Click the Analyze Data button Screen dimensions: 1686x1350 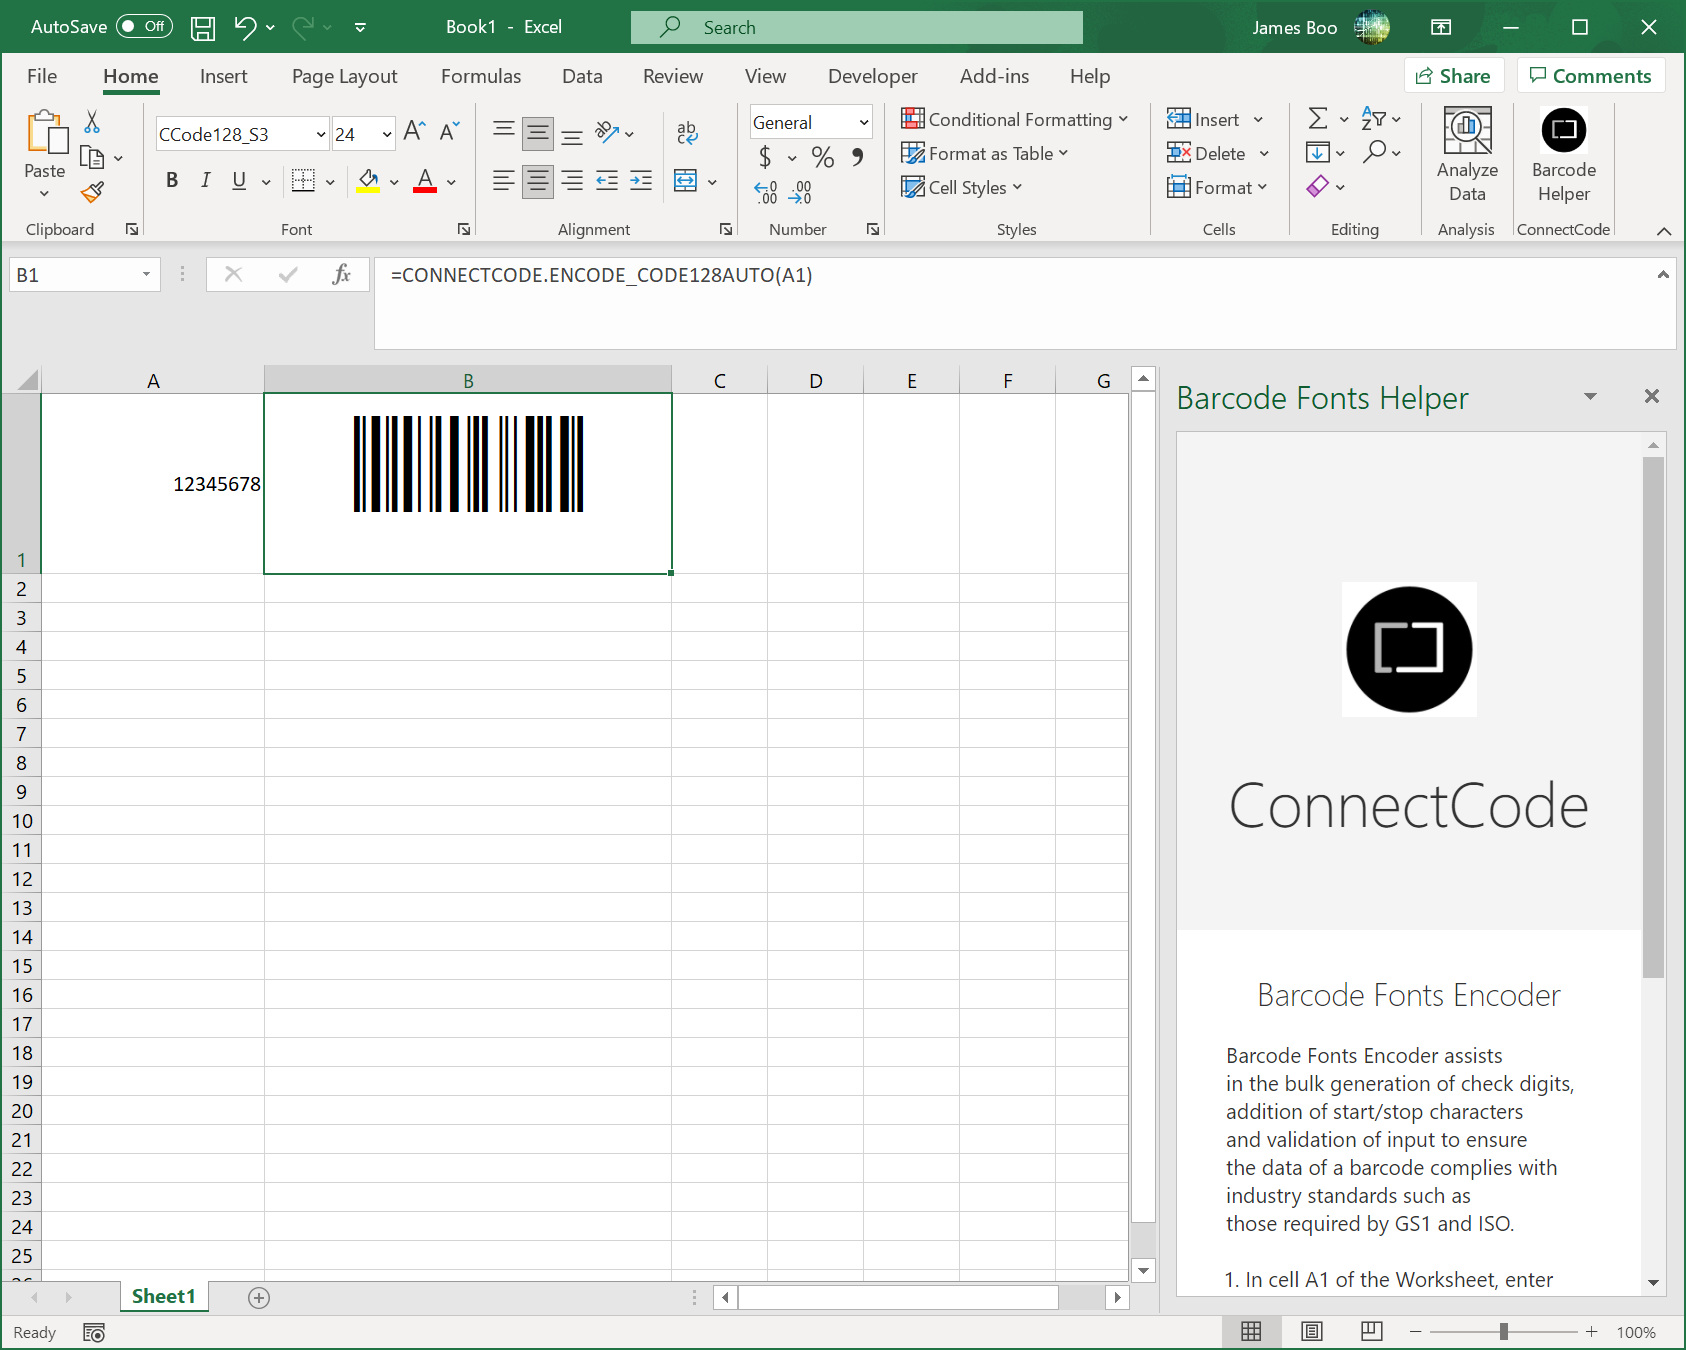pos(1467,156)
